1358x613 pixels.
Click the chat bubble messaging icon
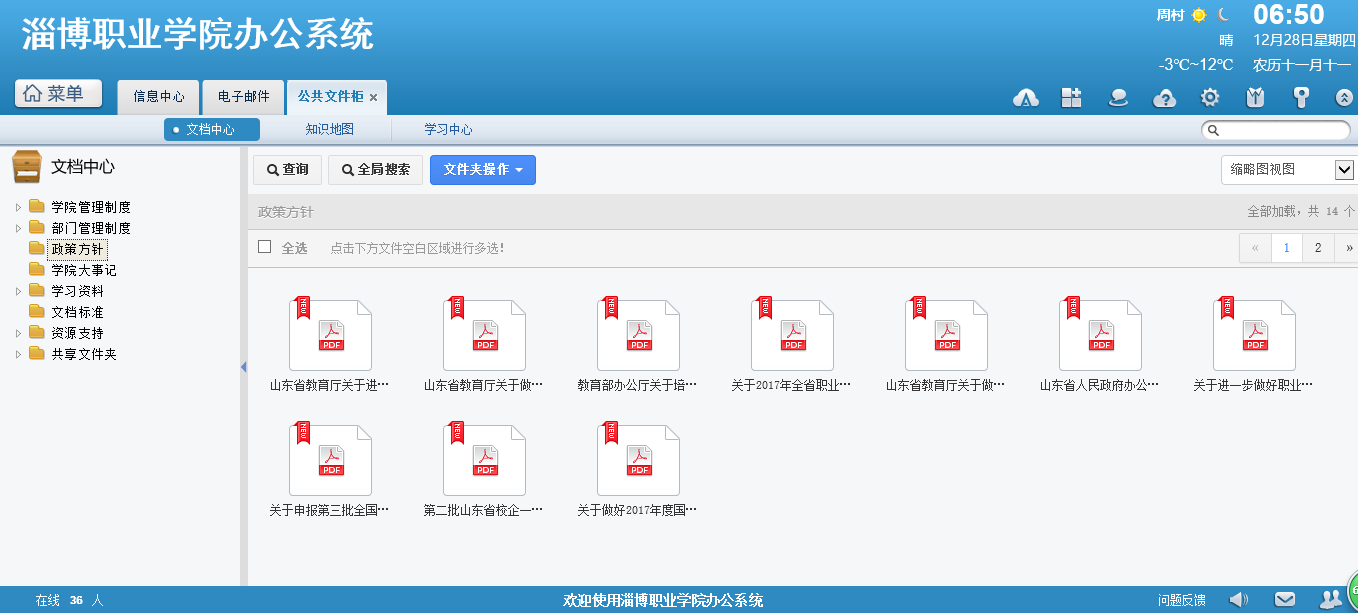click(1118, 97)
